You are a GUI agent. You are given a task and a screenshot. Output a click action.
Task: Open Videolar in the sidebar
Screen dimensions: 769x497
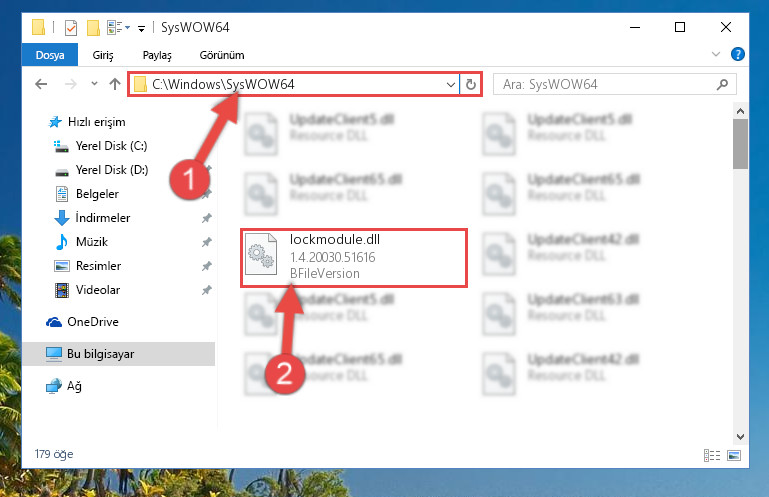[98, 290]
